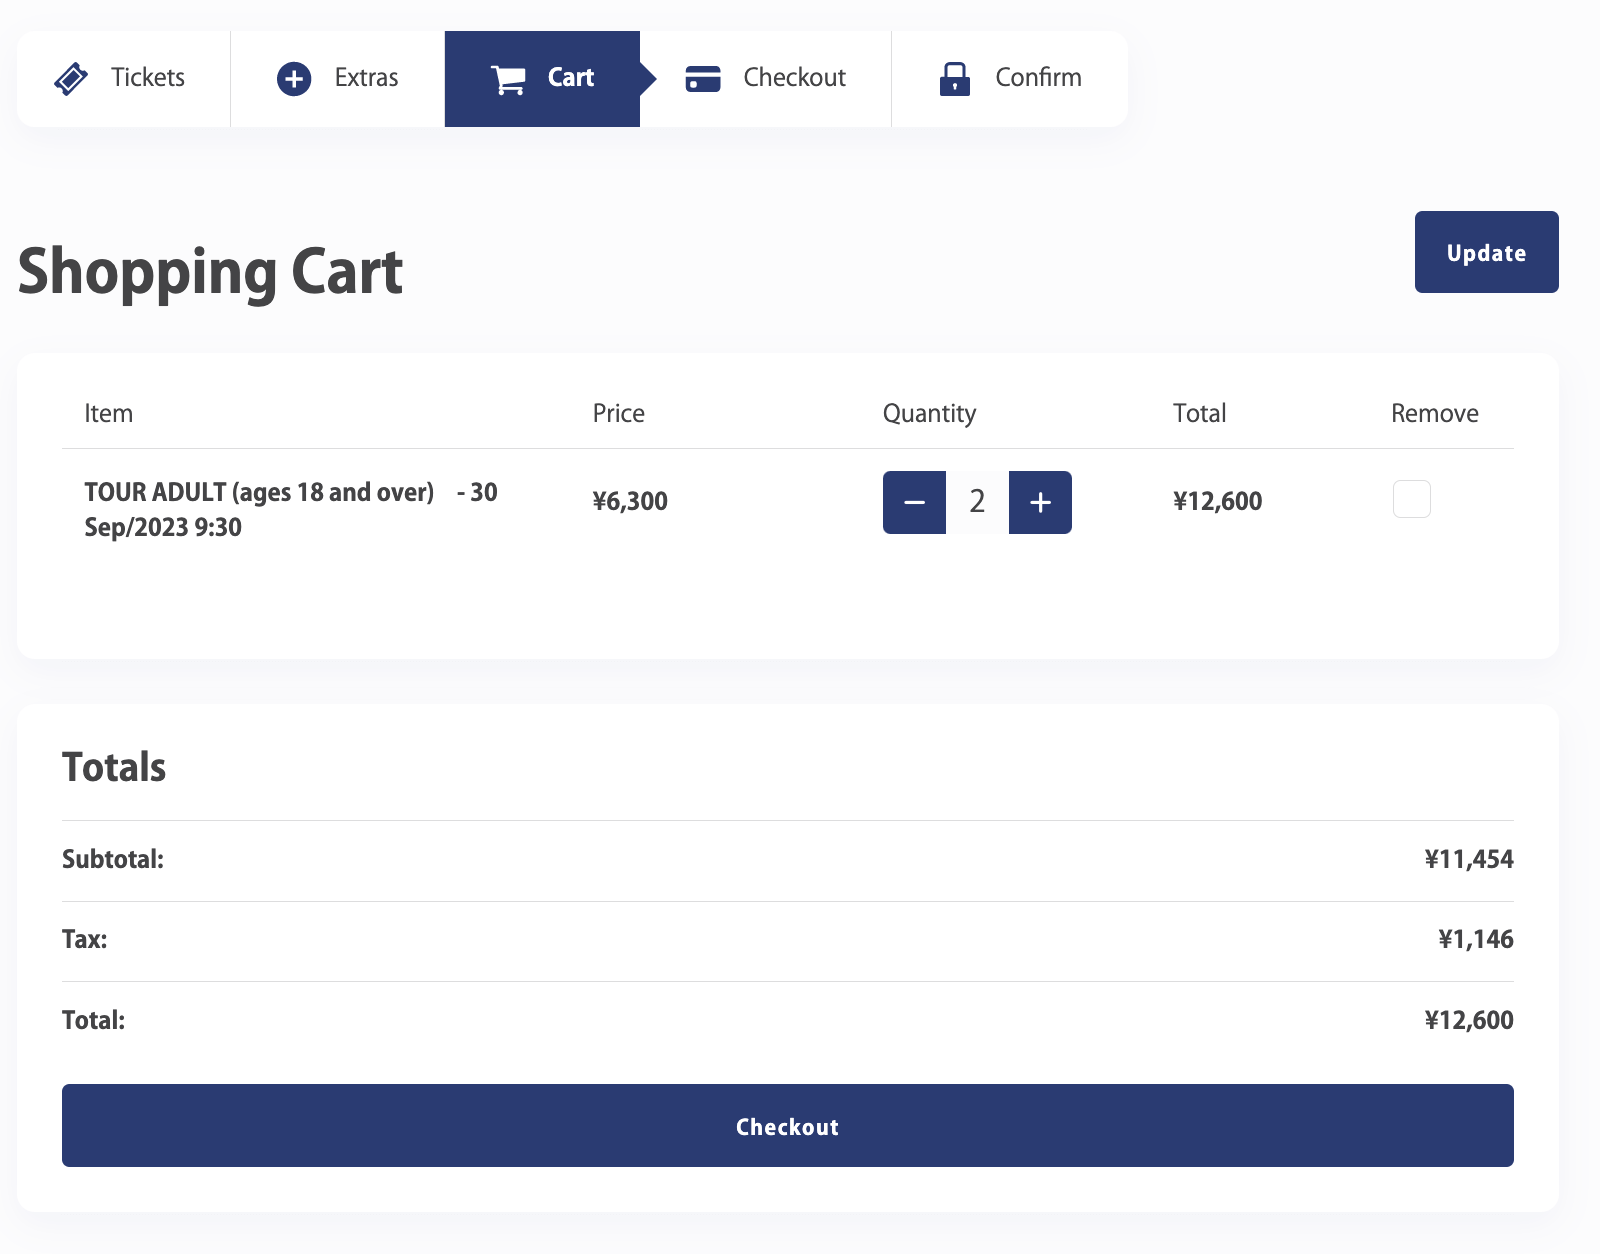Click the padlock icon beside Confirm

(x=955, y=78)
